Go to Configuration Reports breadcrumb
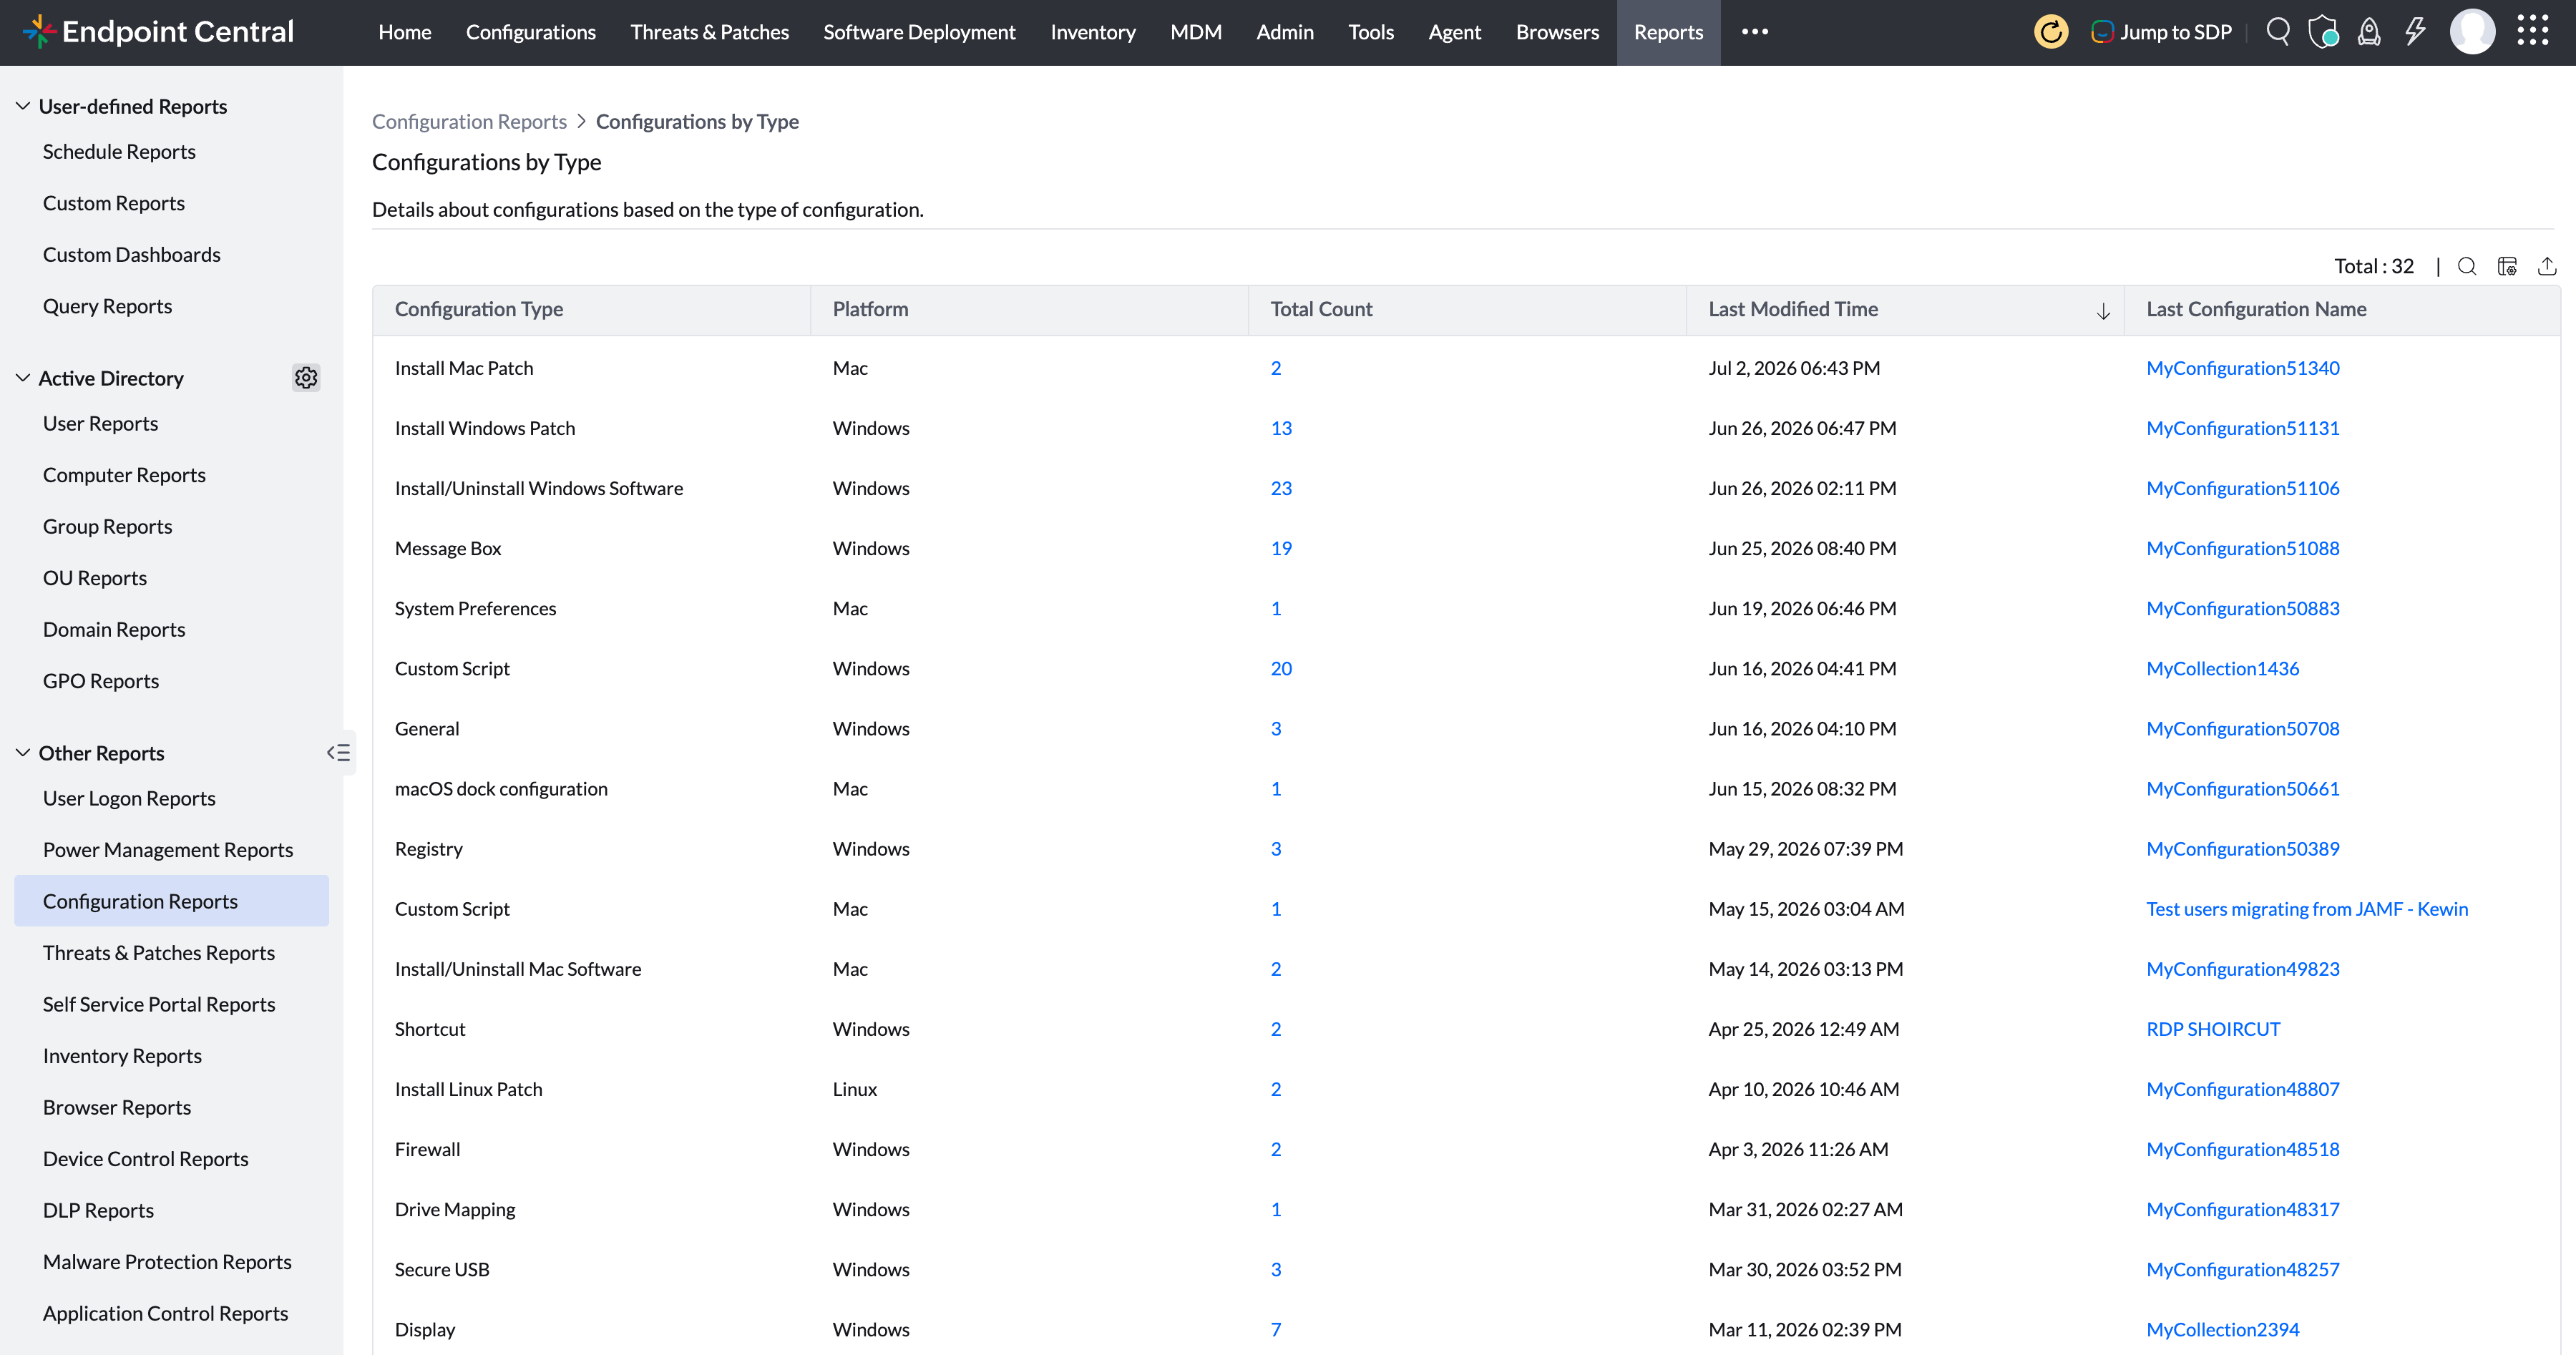The width and height of the screenshot is (2576, 1355). pos(469,121)
